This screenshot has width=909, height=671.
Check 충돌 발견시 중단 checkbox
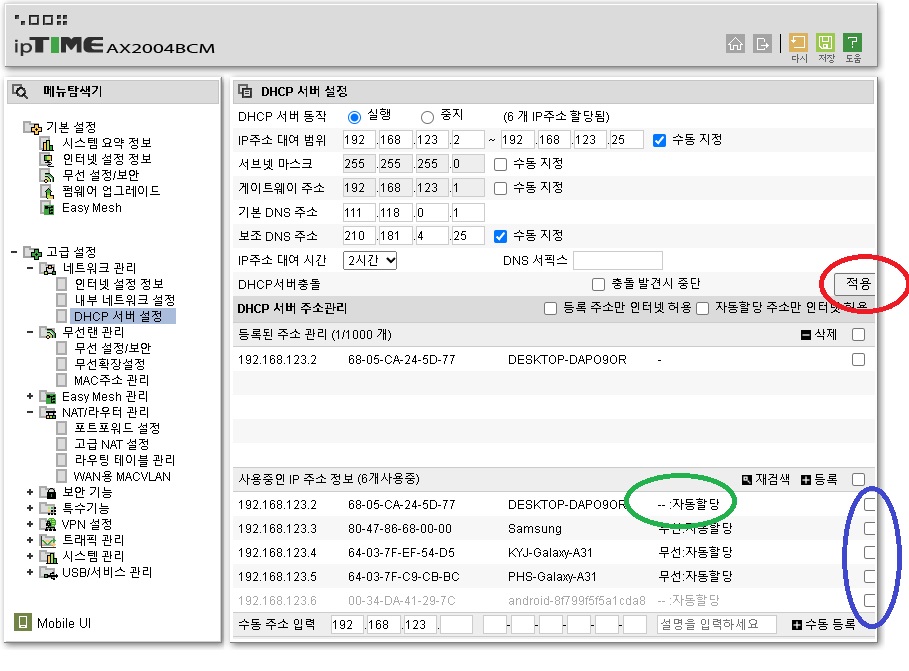pos(598,284)
